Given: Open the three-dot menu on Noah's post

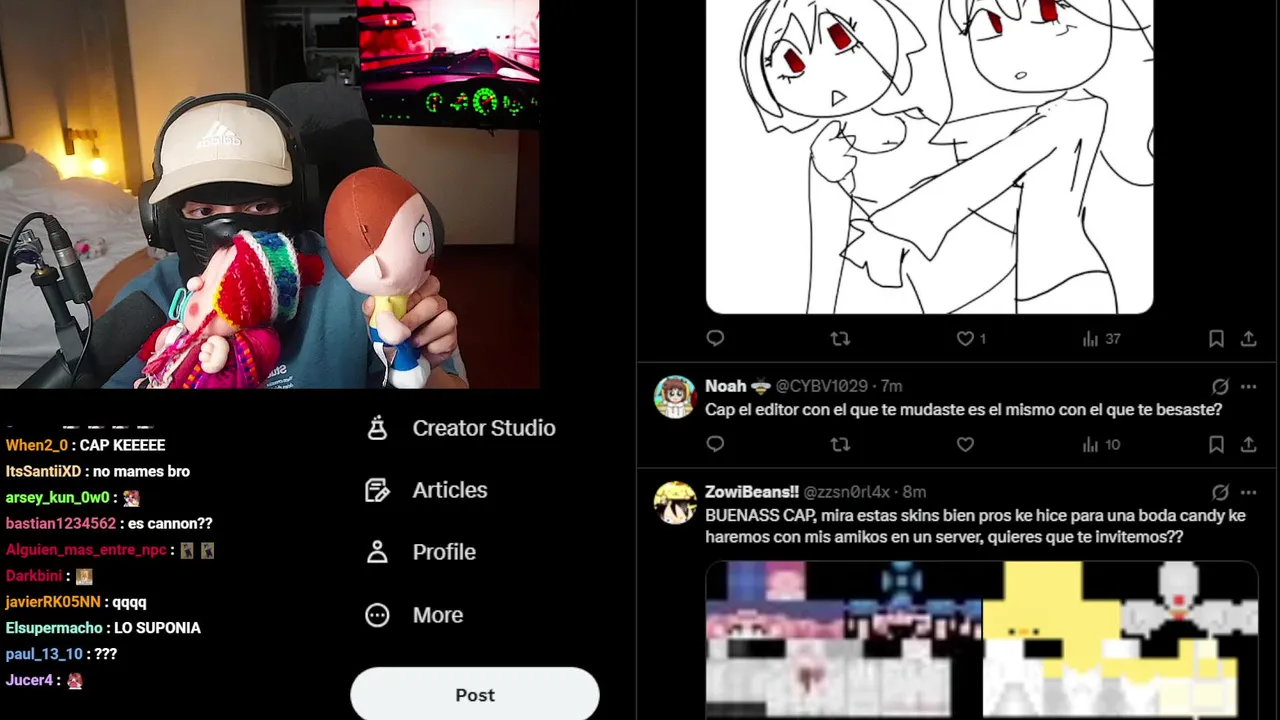Looking at the screenshot, I should [x=1248, y=386].
